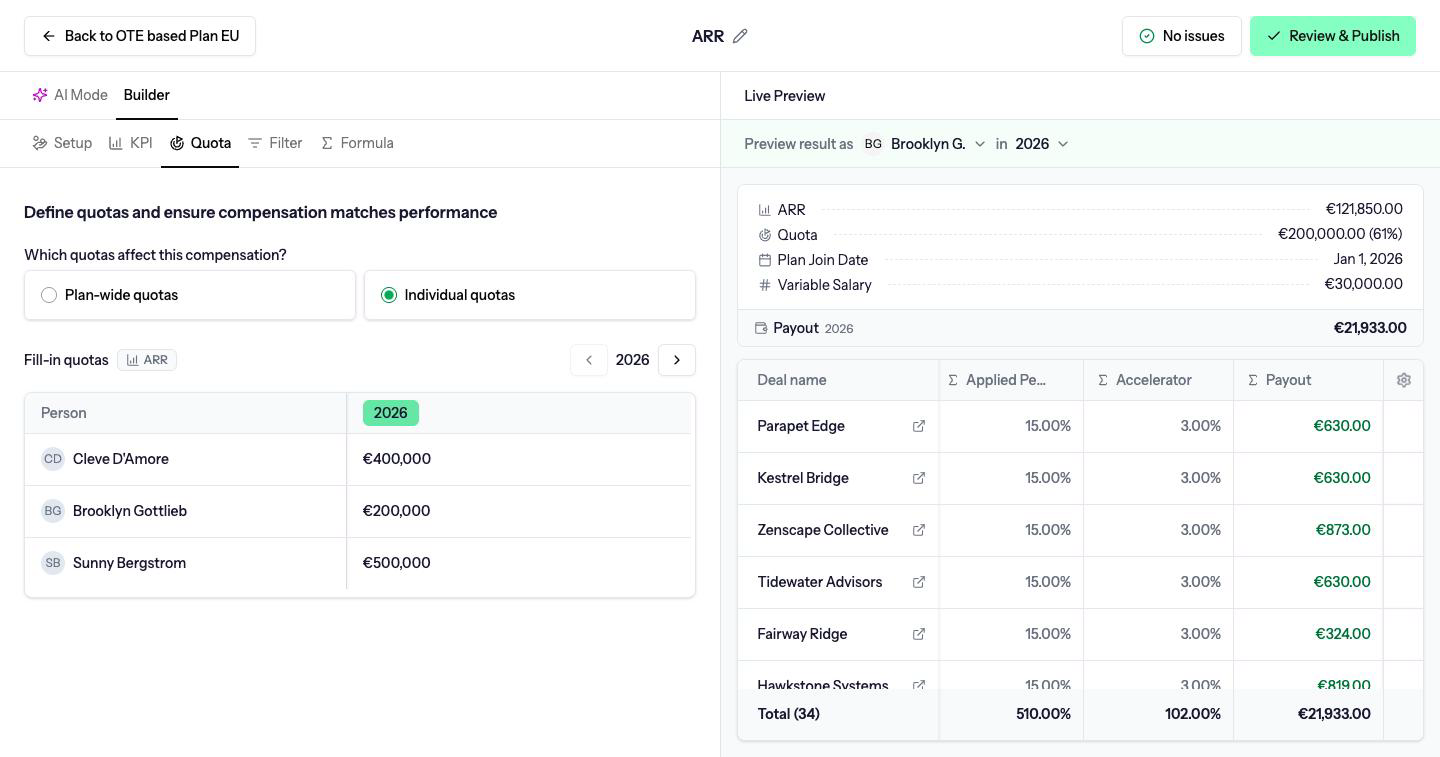The image size is (1440, 757).
Task: Click the Payout column header
Action: 1308,380
